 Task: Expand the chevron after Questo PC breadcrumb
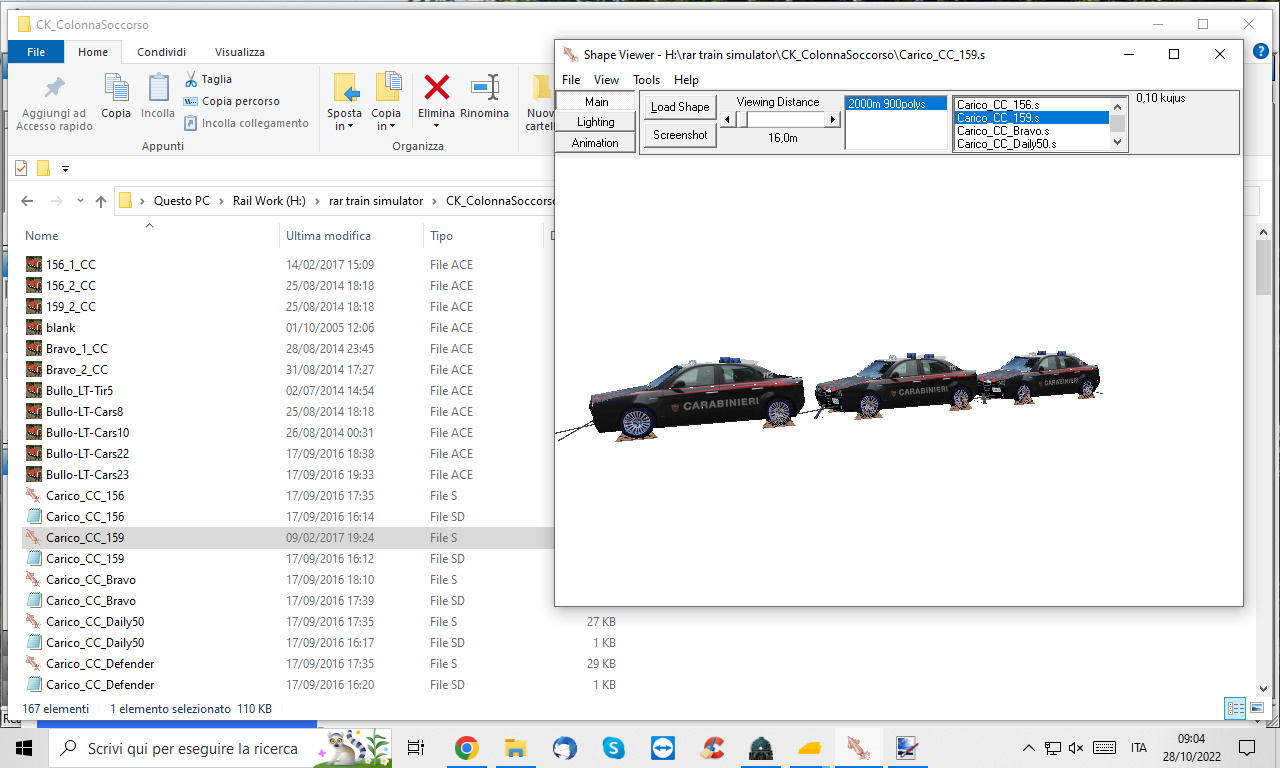click(x=222, y=201)
